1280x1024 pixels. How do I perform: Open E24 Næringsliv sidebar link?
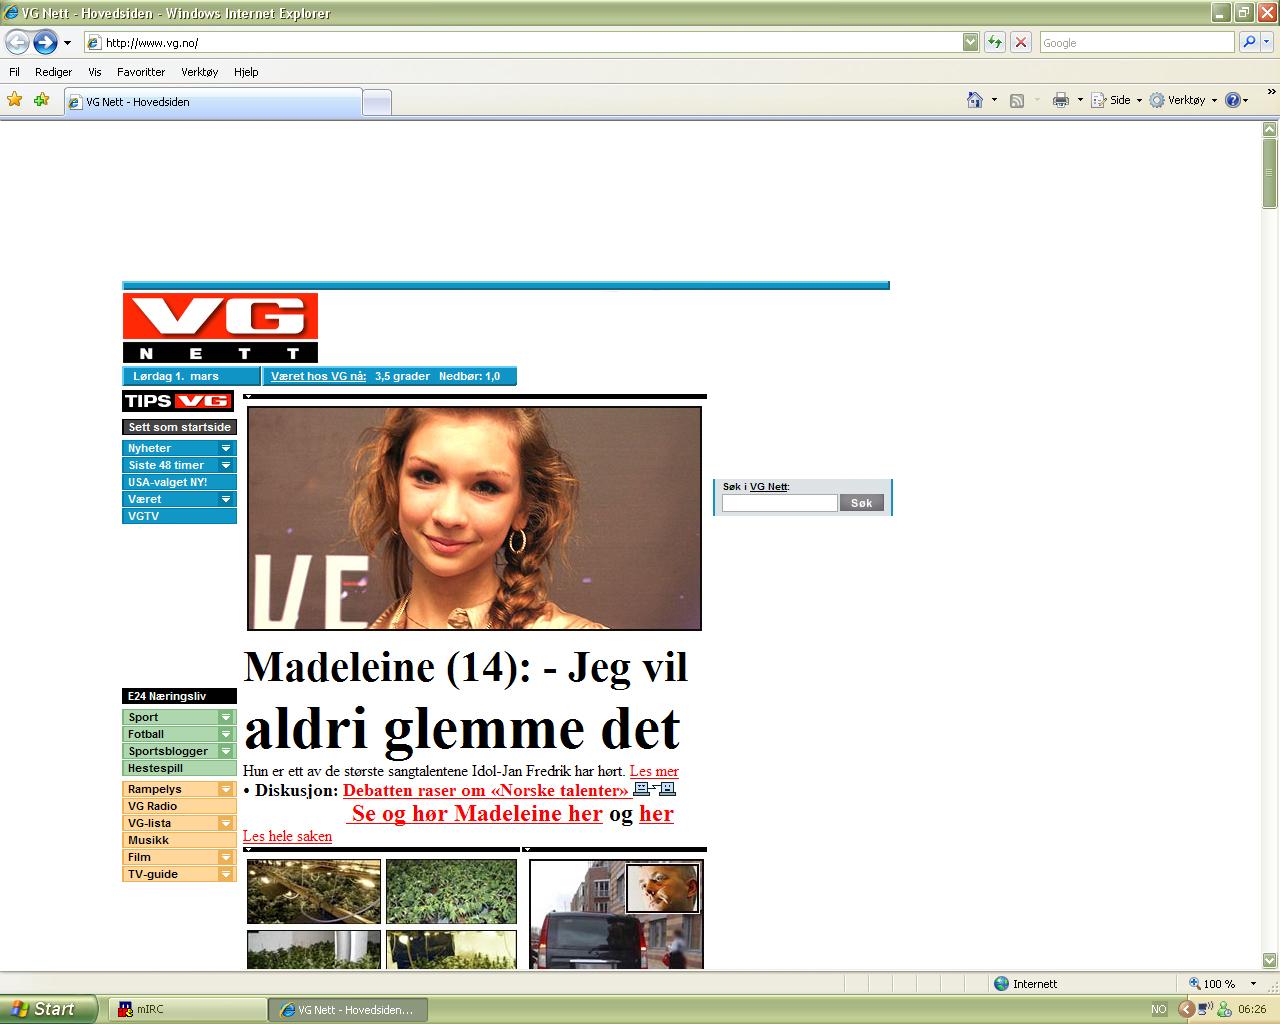point(179,696)
